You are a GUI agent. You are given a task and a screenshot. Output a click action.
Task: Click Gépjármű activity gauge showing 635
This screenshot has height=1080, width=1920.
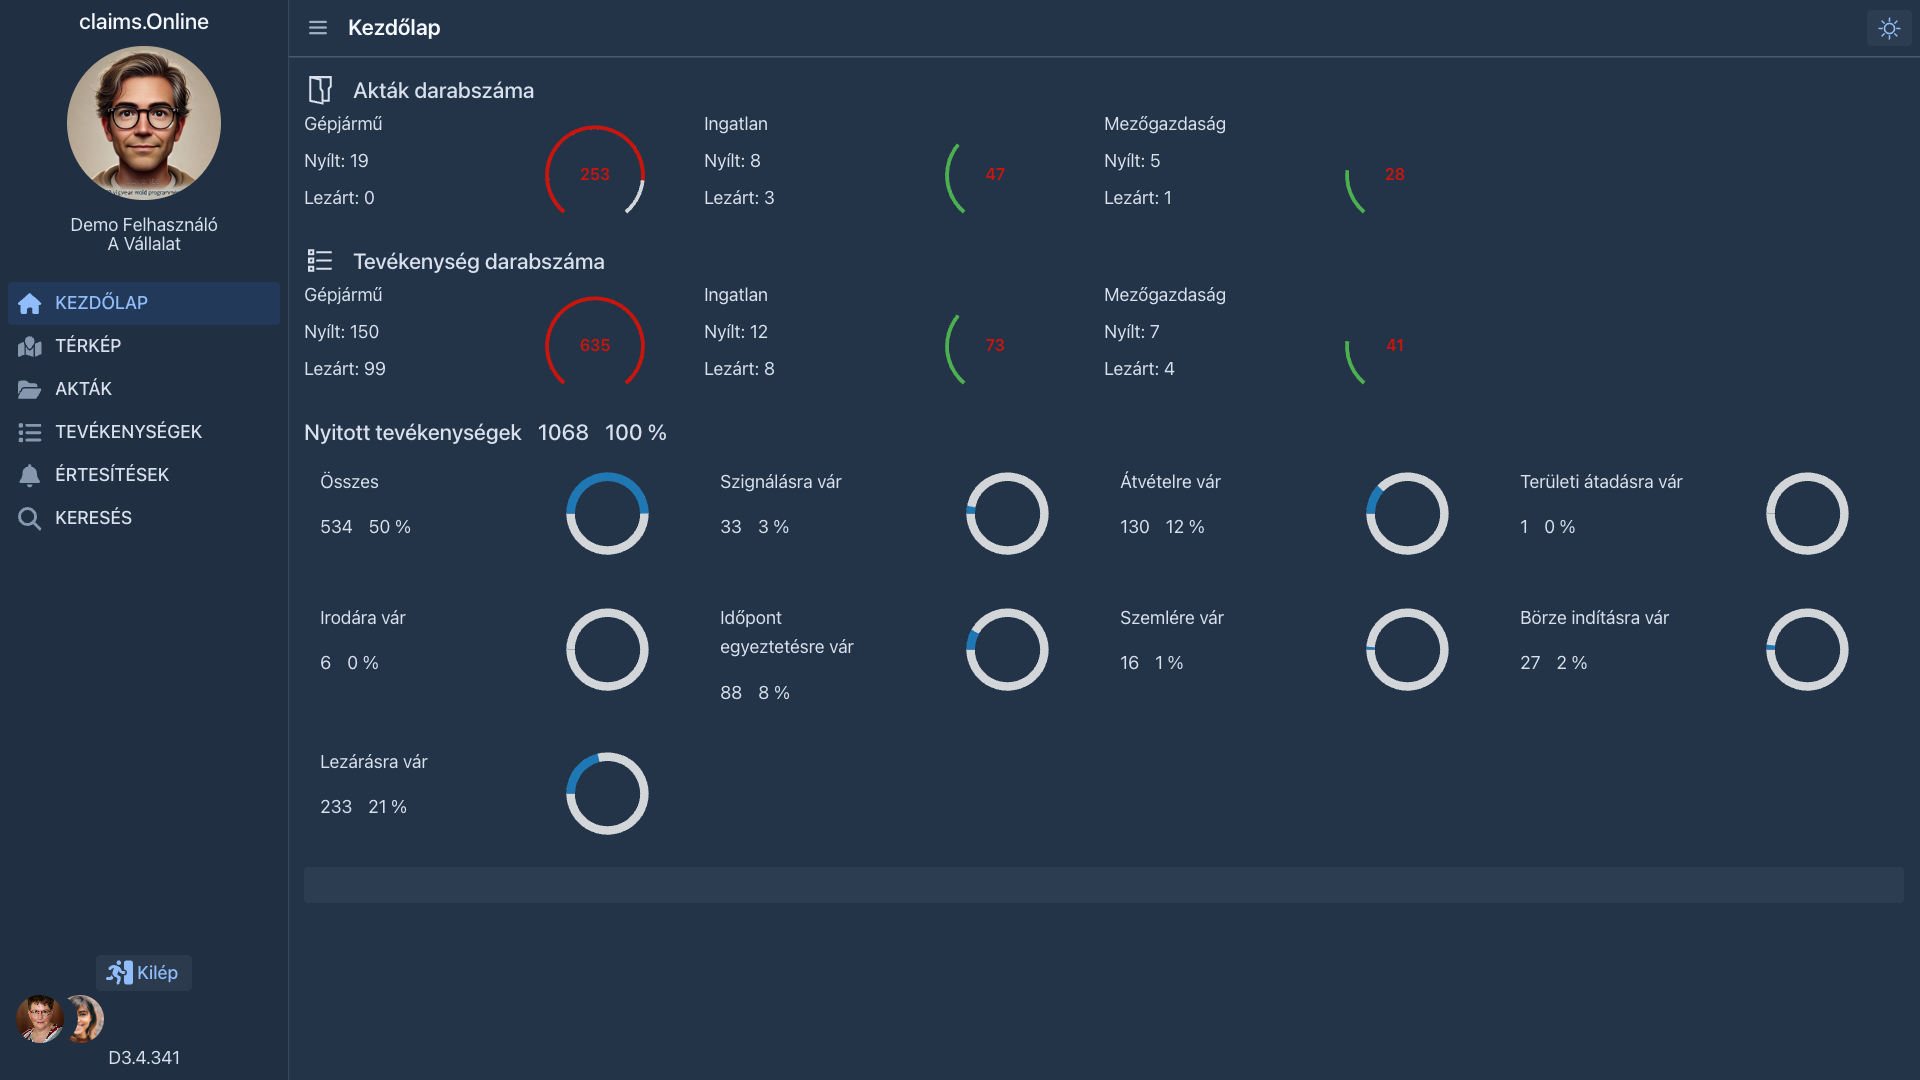pos(595,345)
